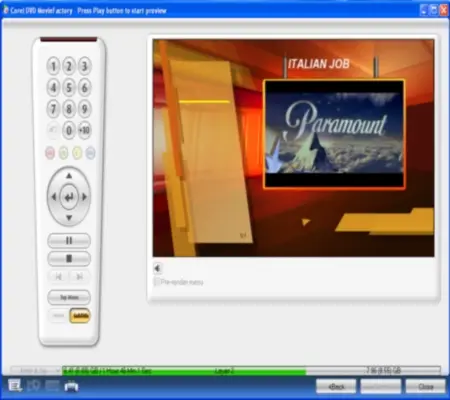Click the +10 remote key
Screen dimensions: 450x400
pos(85,130)
